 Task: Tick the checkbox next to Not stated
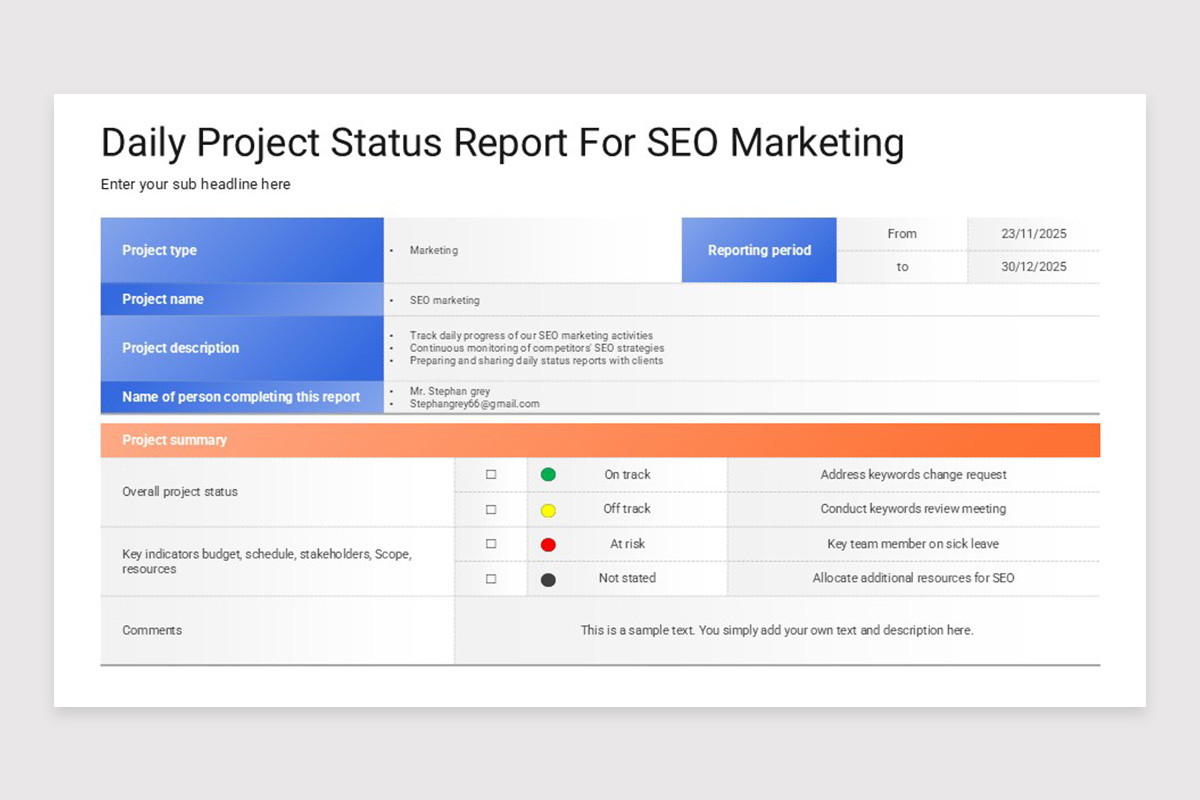click(x=490, y=578)
